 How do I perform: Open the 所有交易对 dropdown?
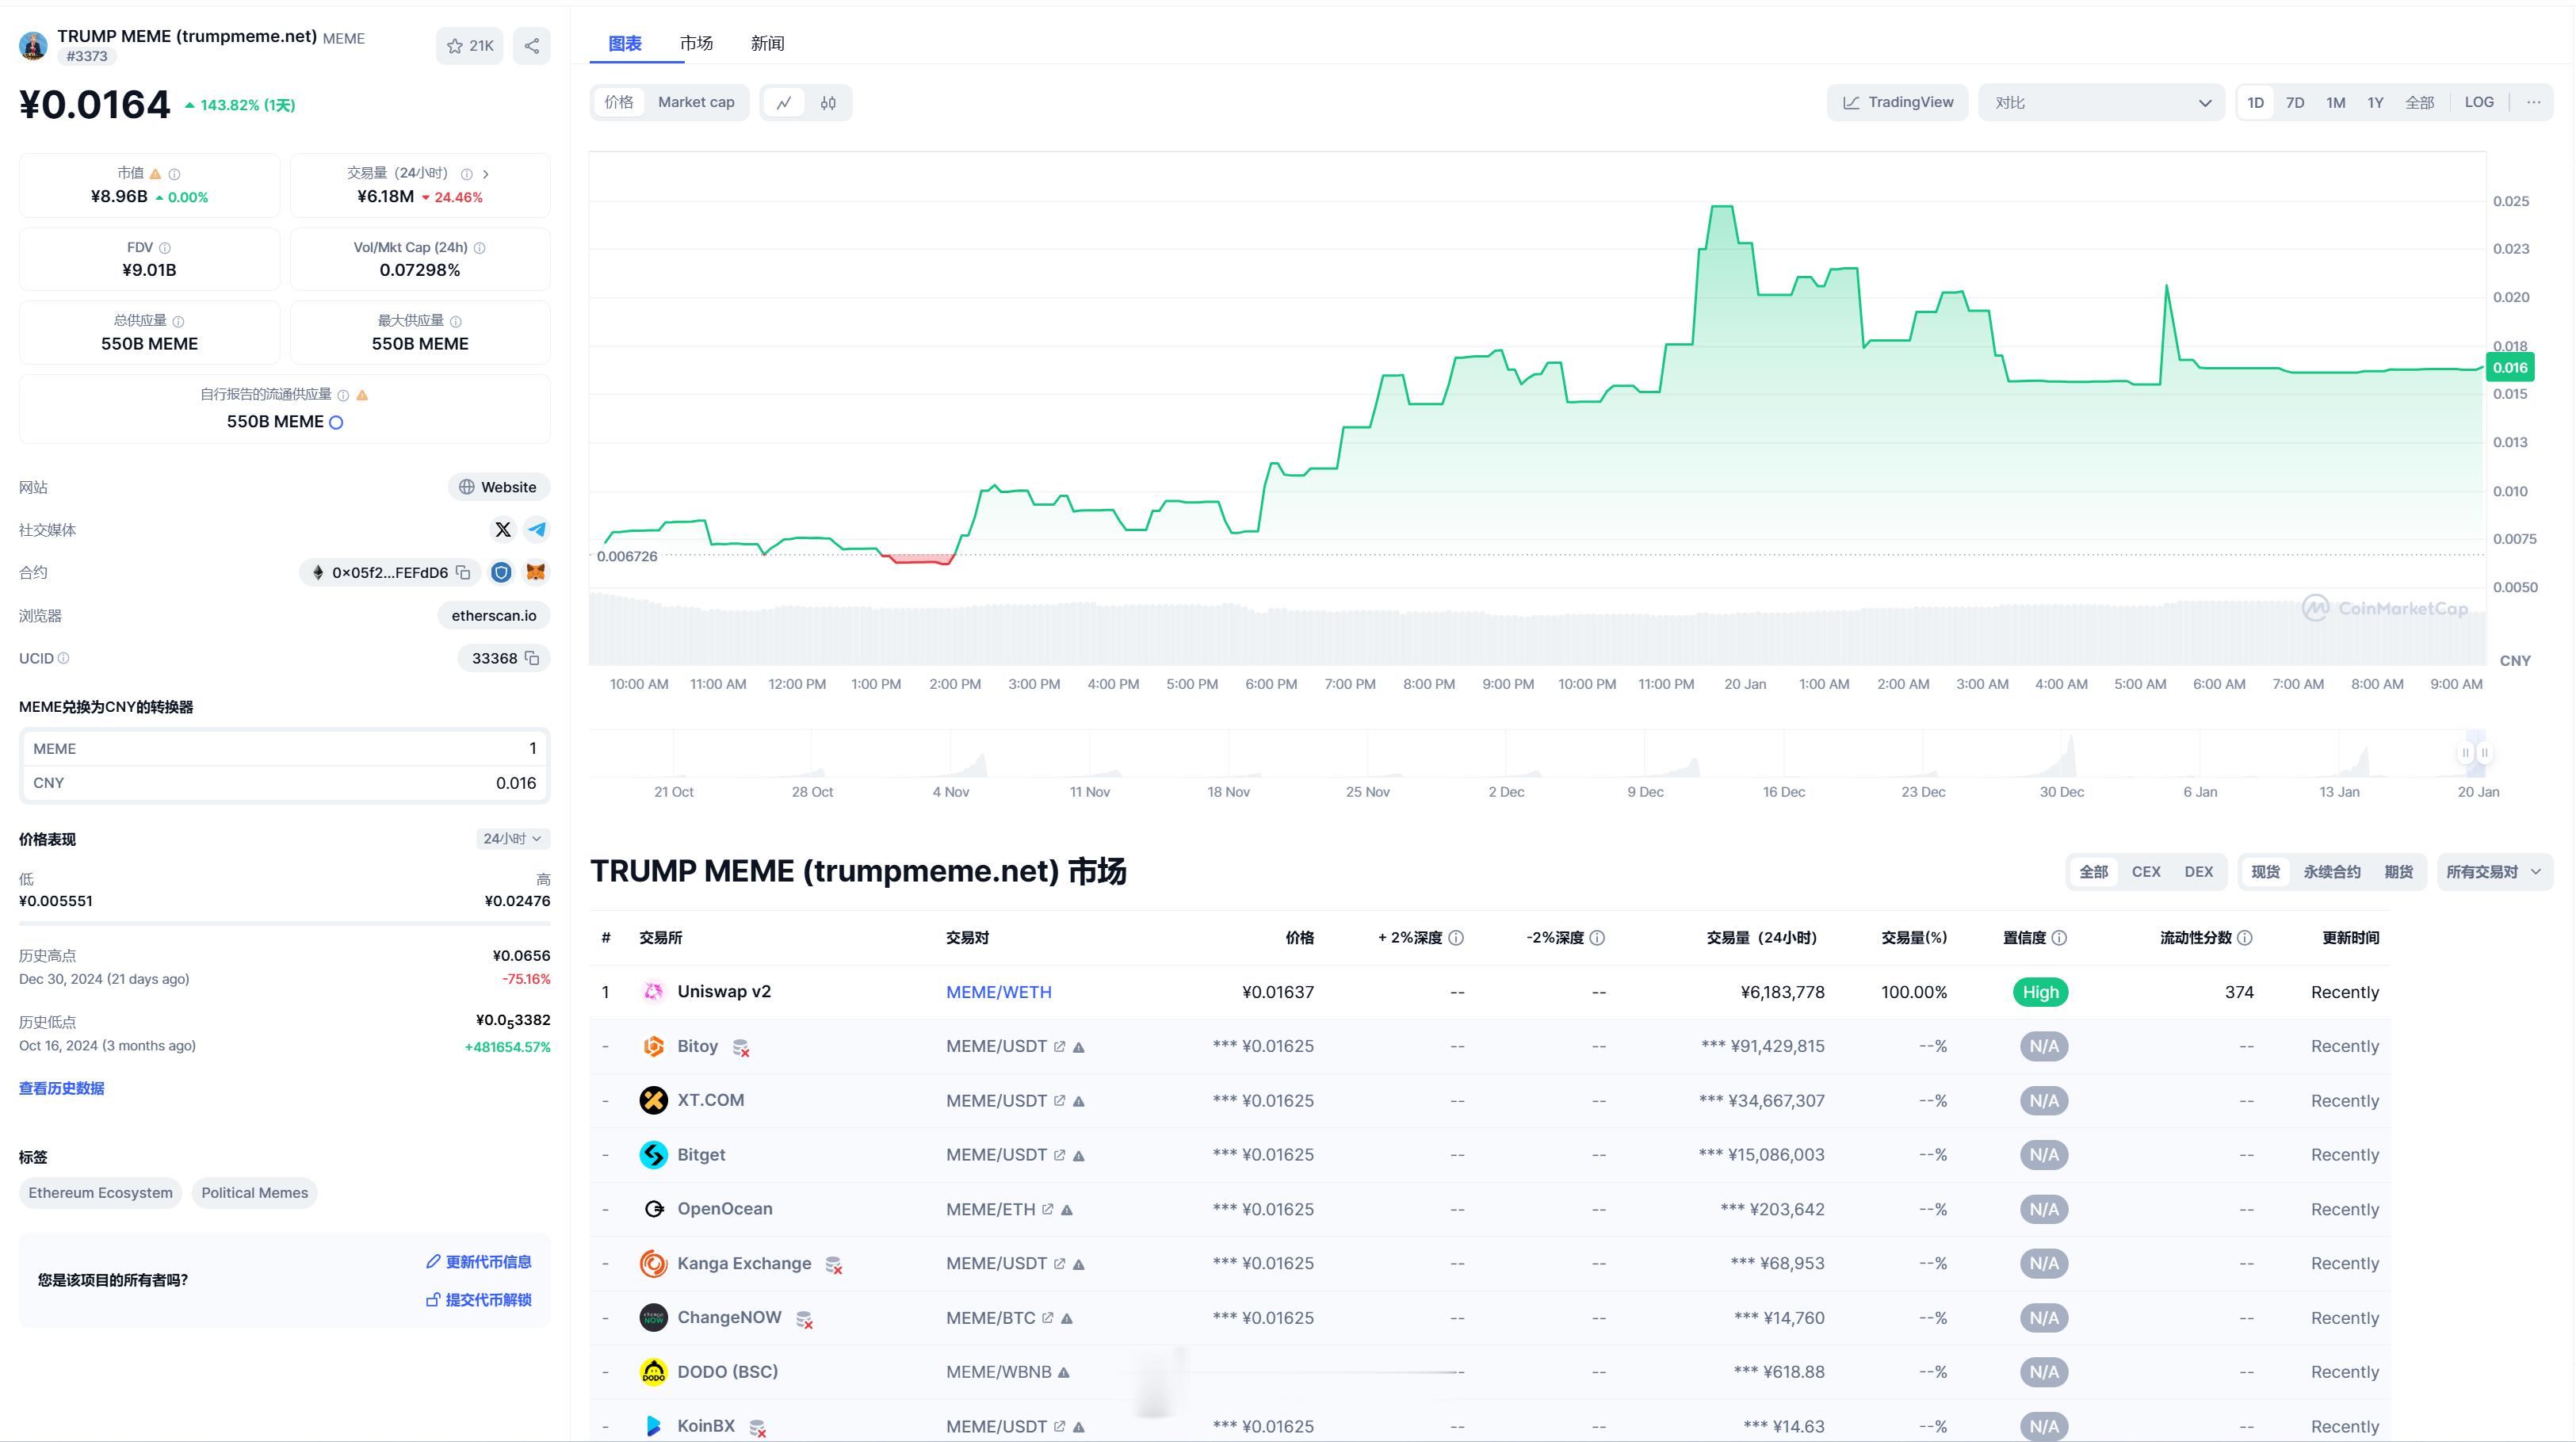(2494, 872)
